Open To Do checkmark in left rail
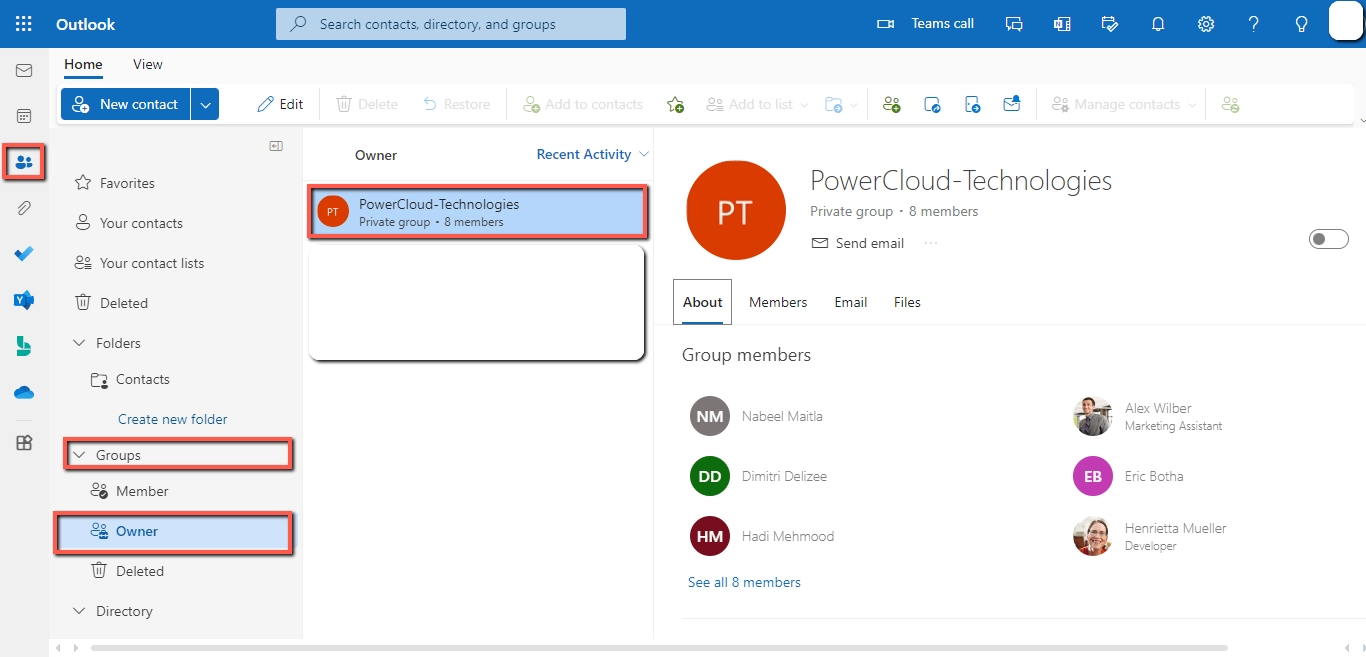The width and height of the screenshot is (1366, 657). click(24, 254)
